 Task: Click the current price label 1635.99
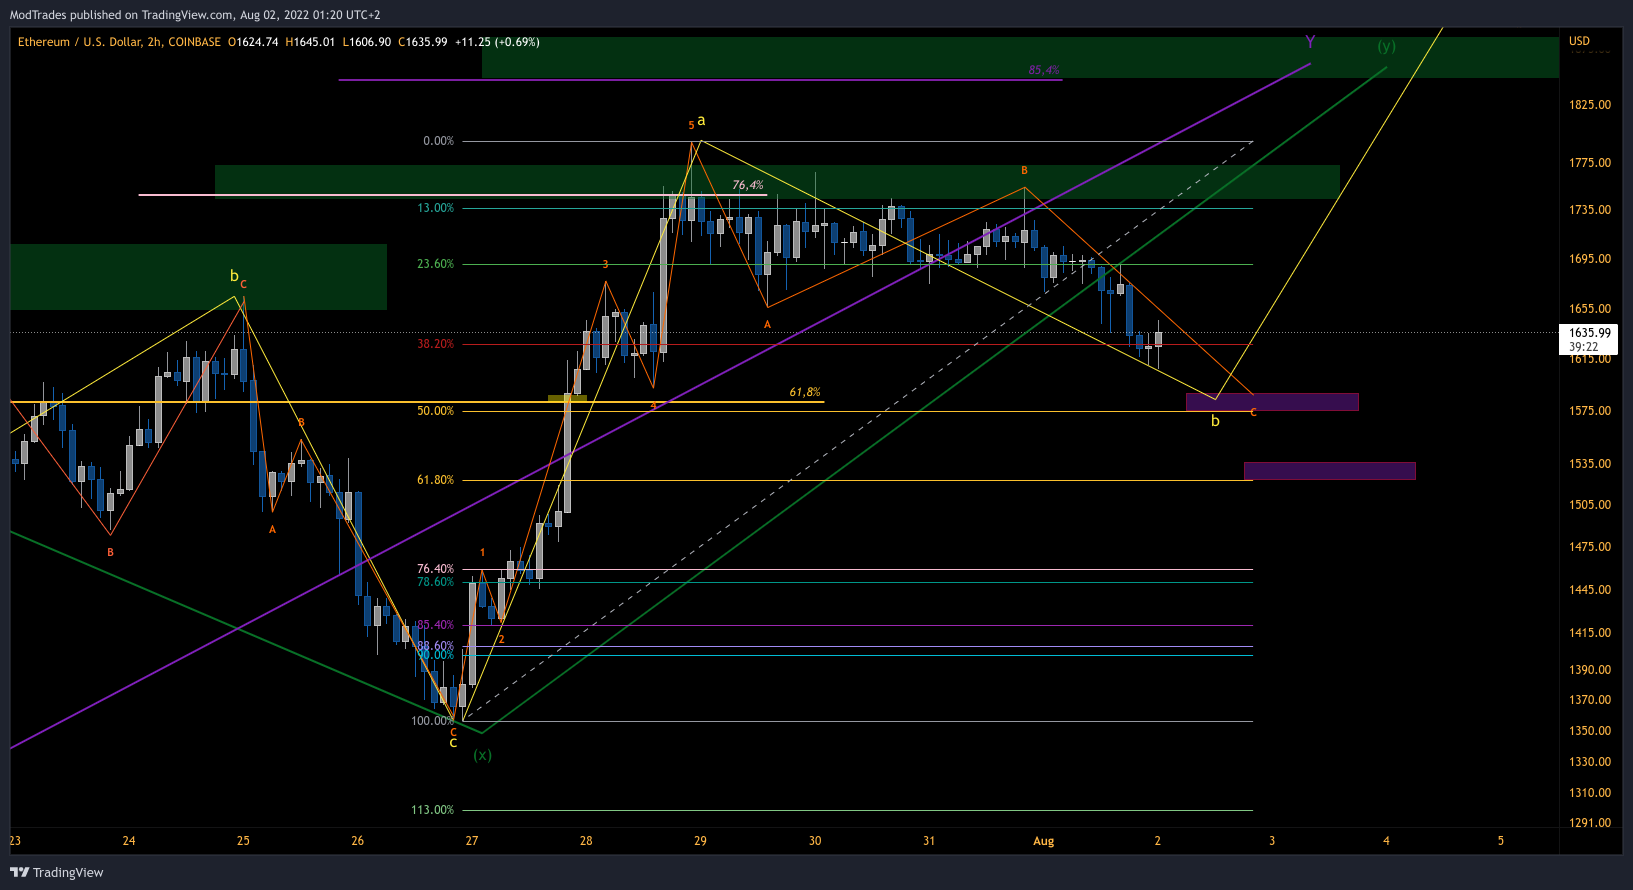tap(1589, 333)
